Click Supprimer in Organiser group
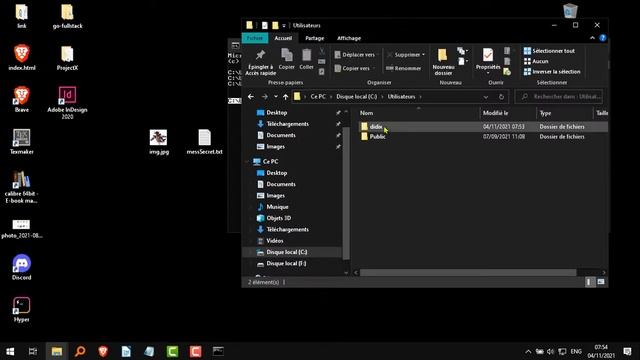Image resolution: width=640 pixels, height=360 pixels. click(x=405, y=55)
